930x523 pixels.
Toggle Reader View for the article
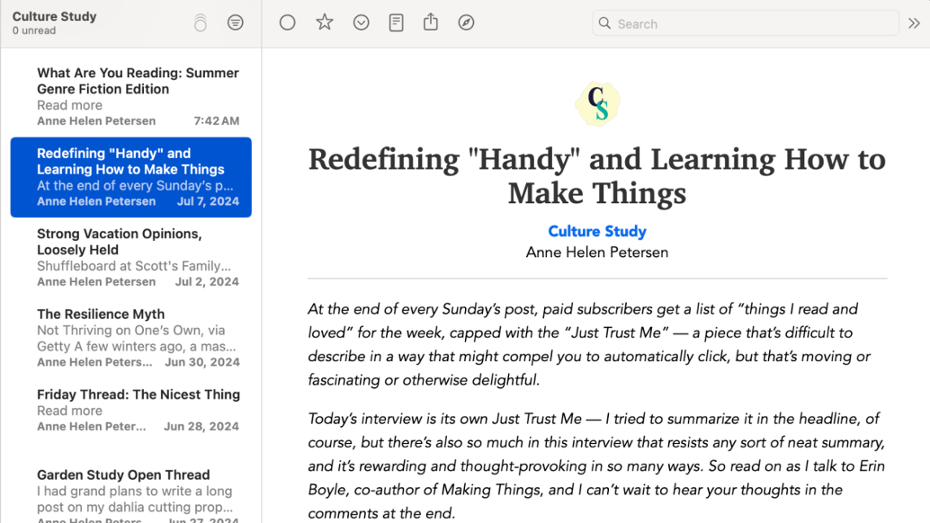pos(396,23)
